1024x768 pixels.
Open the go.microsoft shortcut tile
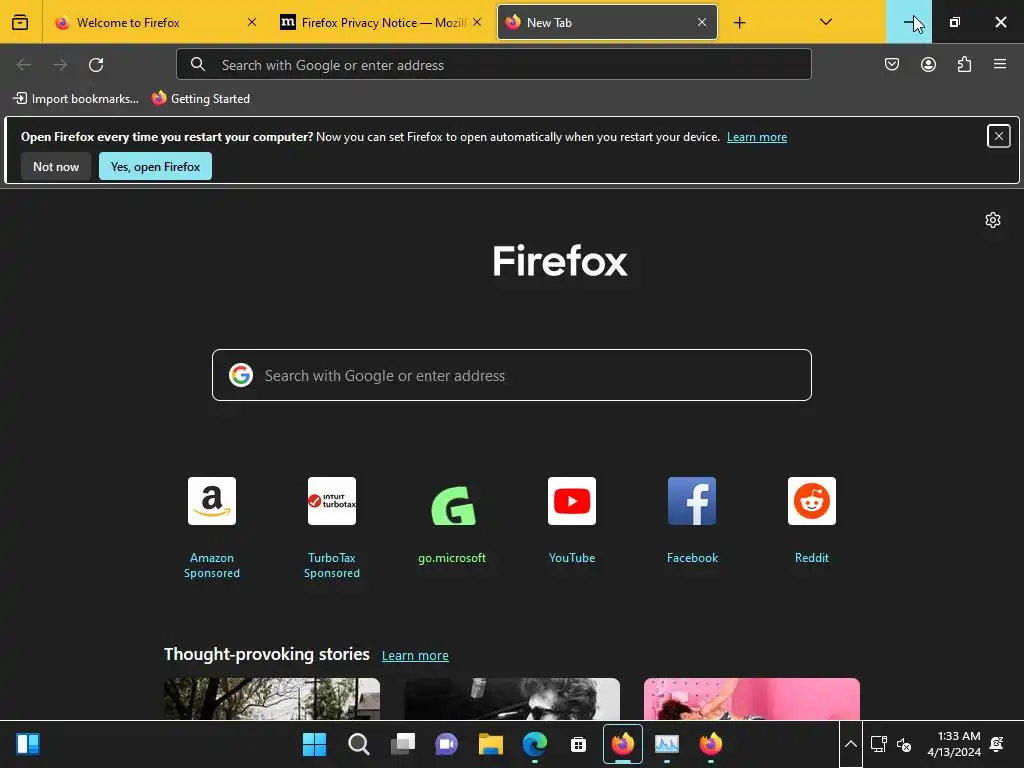coord(452,521)
